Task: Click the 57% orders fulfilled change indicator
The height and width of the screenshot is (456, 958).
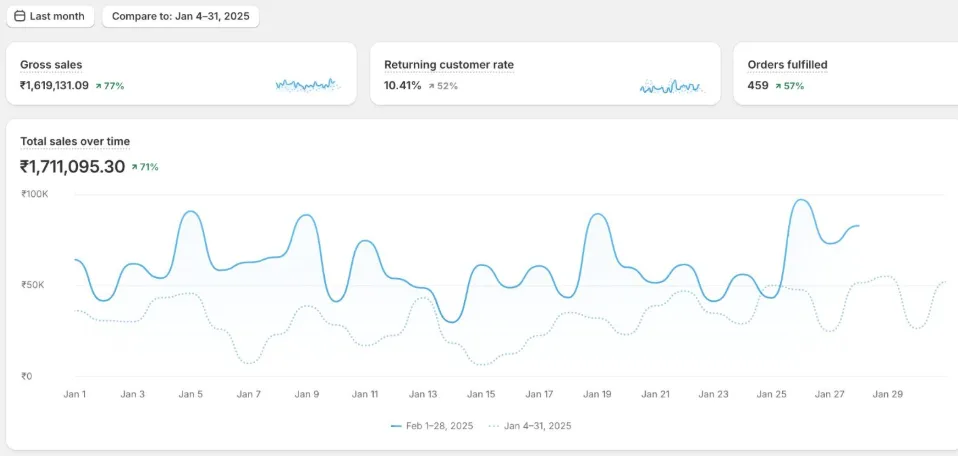Action: (x=789, y=86)
